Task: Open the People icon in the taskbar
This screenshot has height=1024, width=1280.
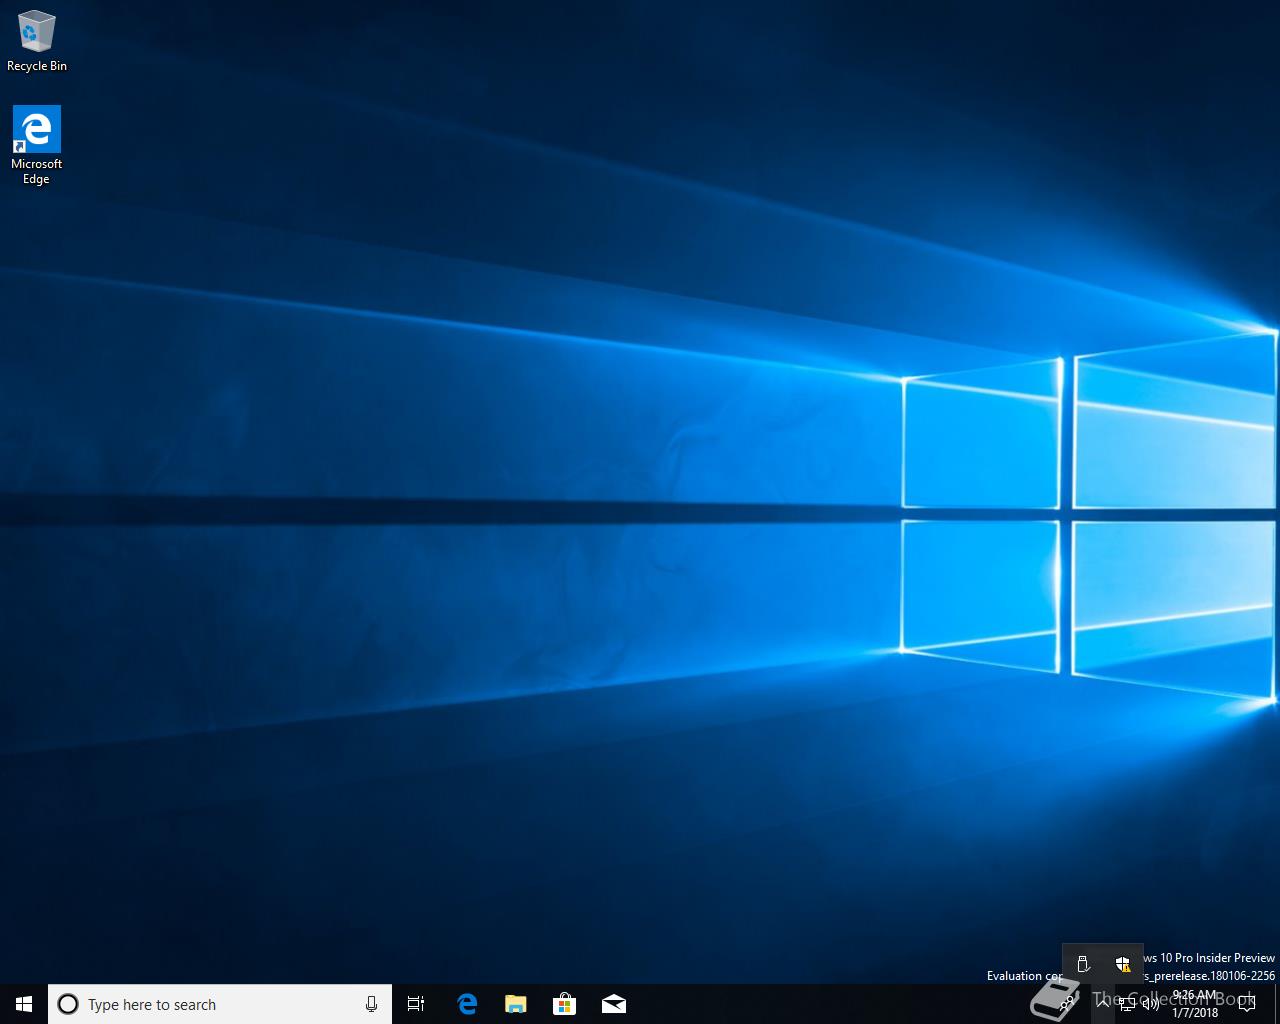Action: (x=1068, y=1003)
